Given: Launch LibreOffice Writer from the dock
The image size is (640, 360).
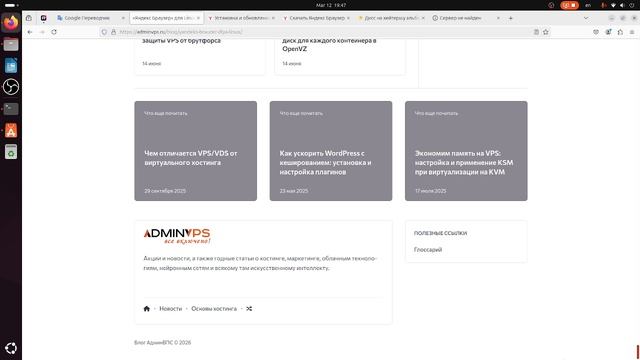Looking at the screenshot, I should click(11, 65).
